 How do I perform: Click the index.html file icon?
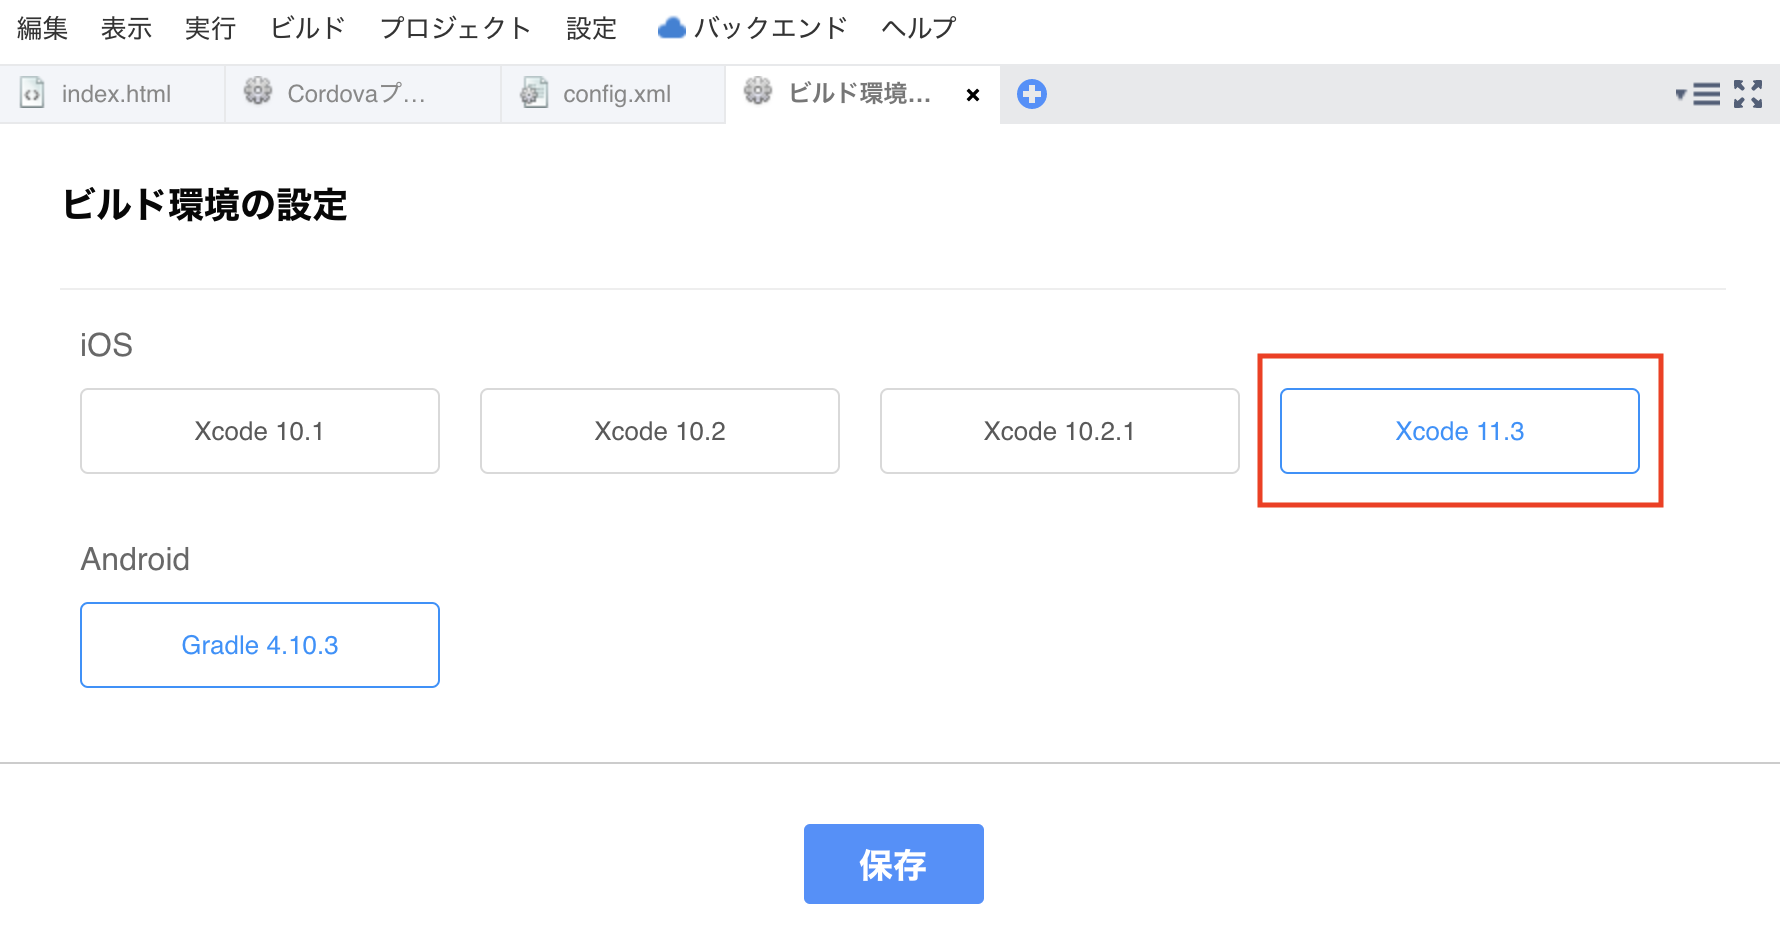[32, 93]
